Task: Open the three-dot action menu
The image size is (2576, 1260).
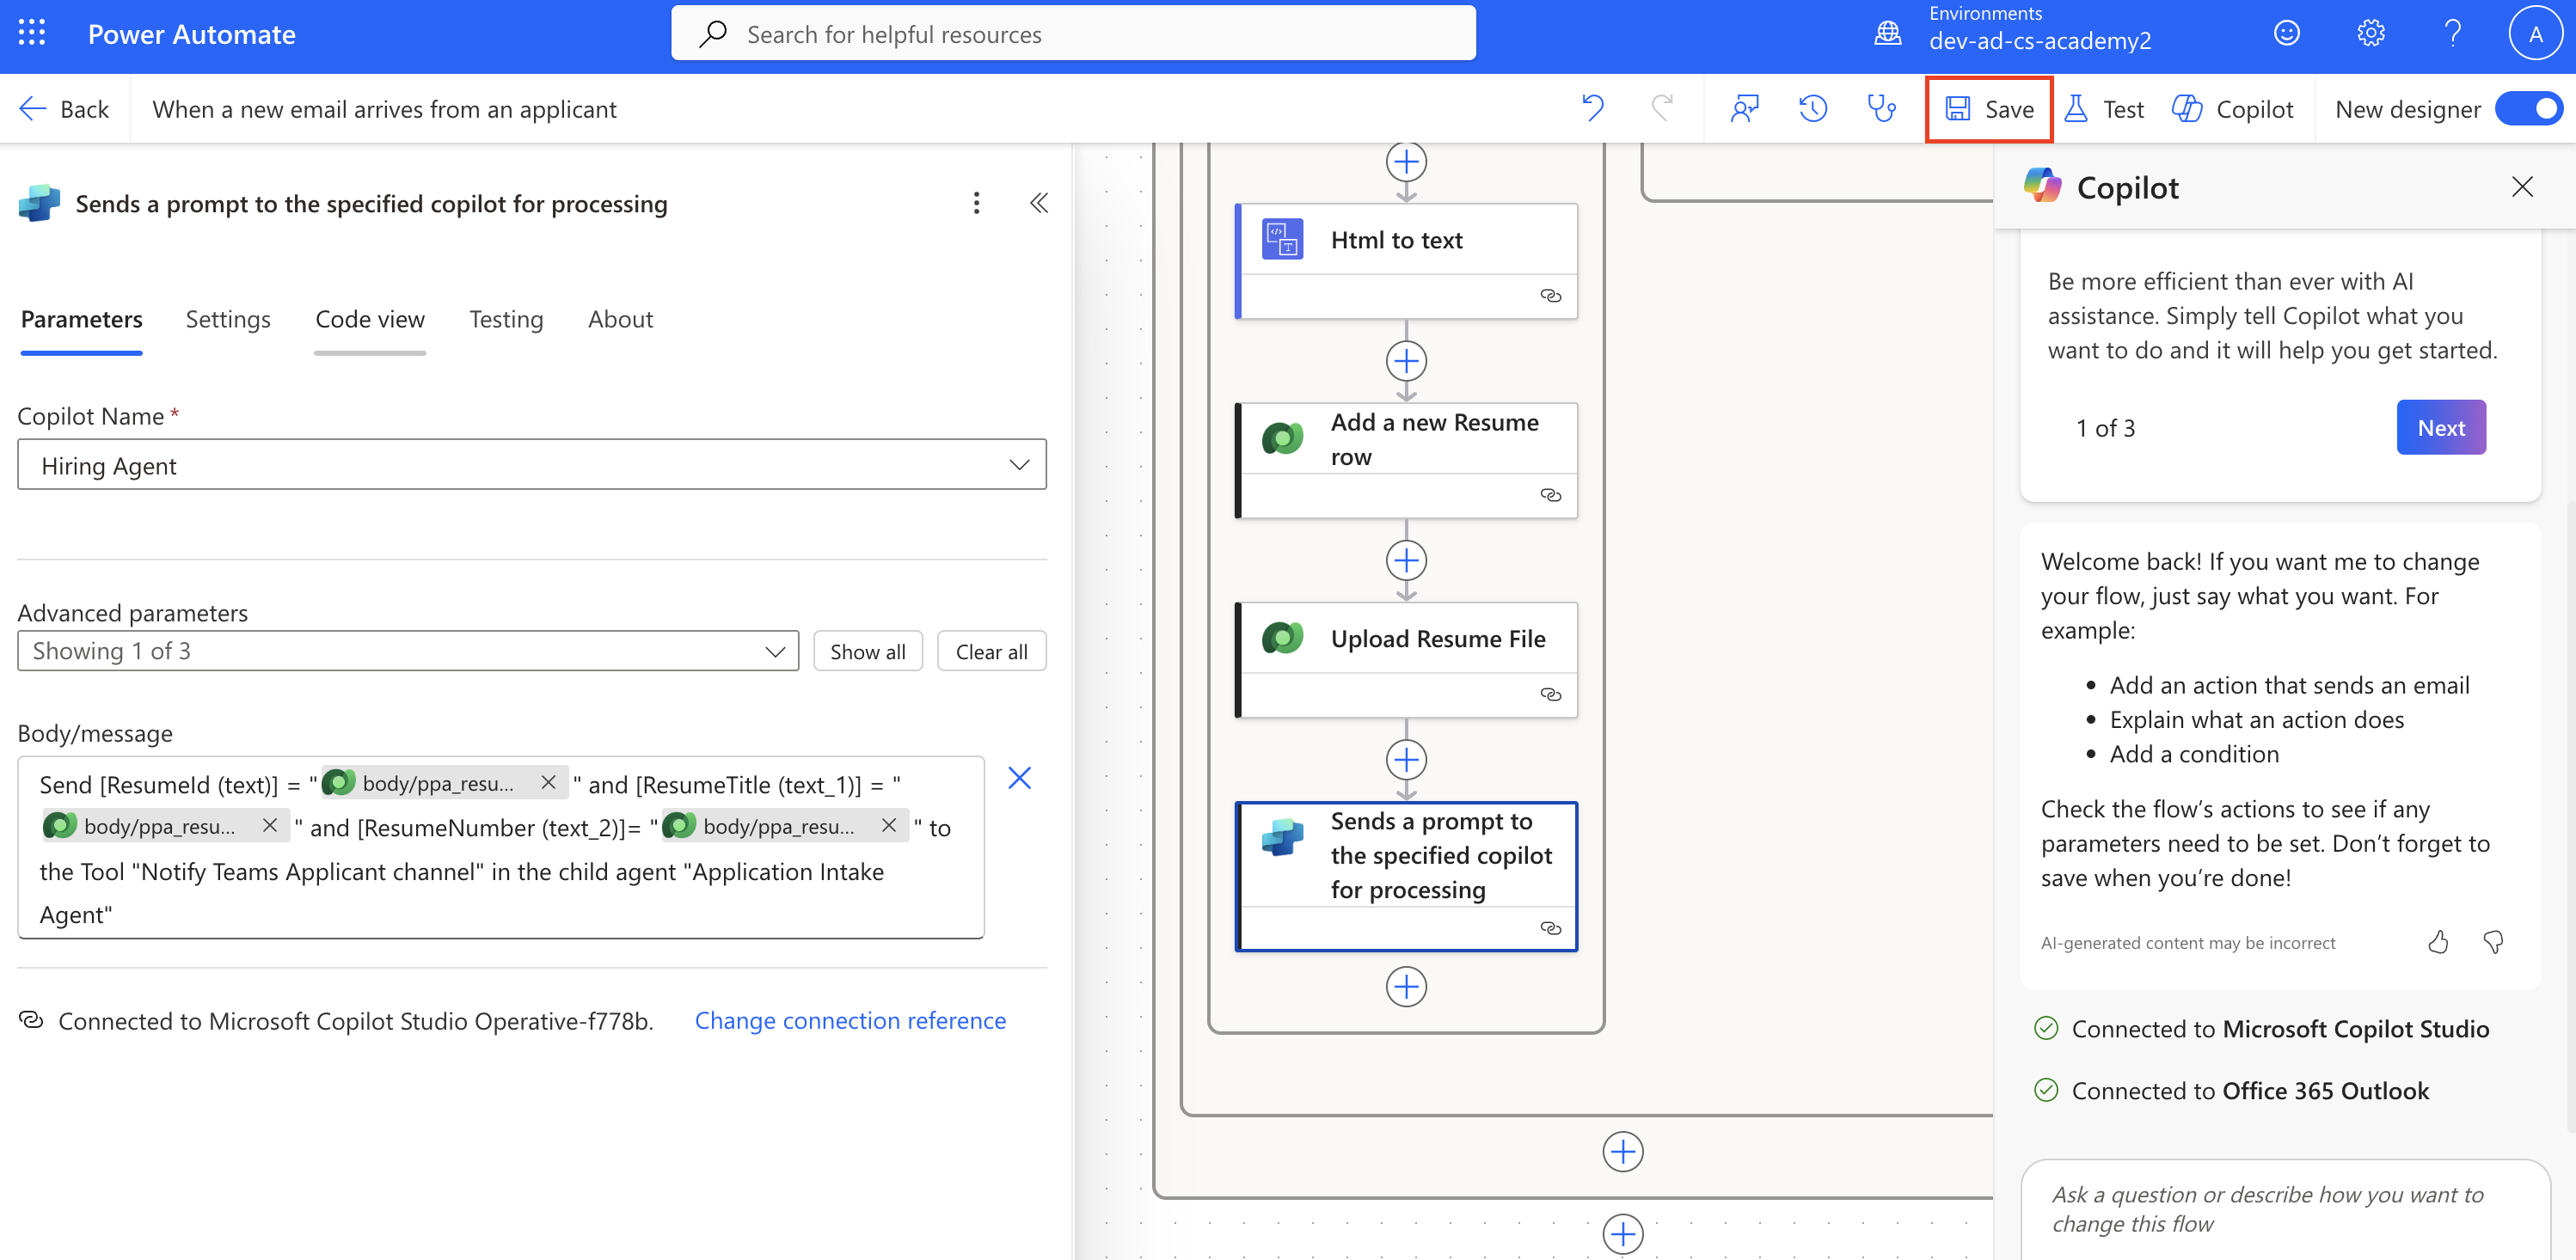Action: point(976,203)
